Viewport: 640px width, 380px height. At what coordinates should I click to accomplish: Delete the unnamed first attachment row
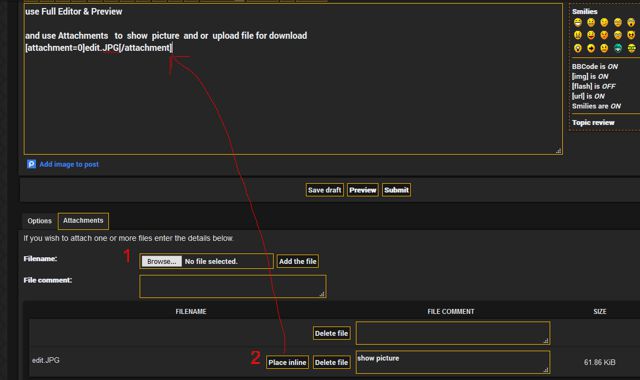click(331, 333)
